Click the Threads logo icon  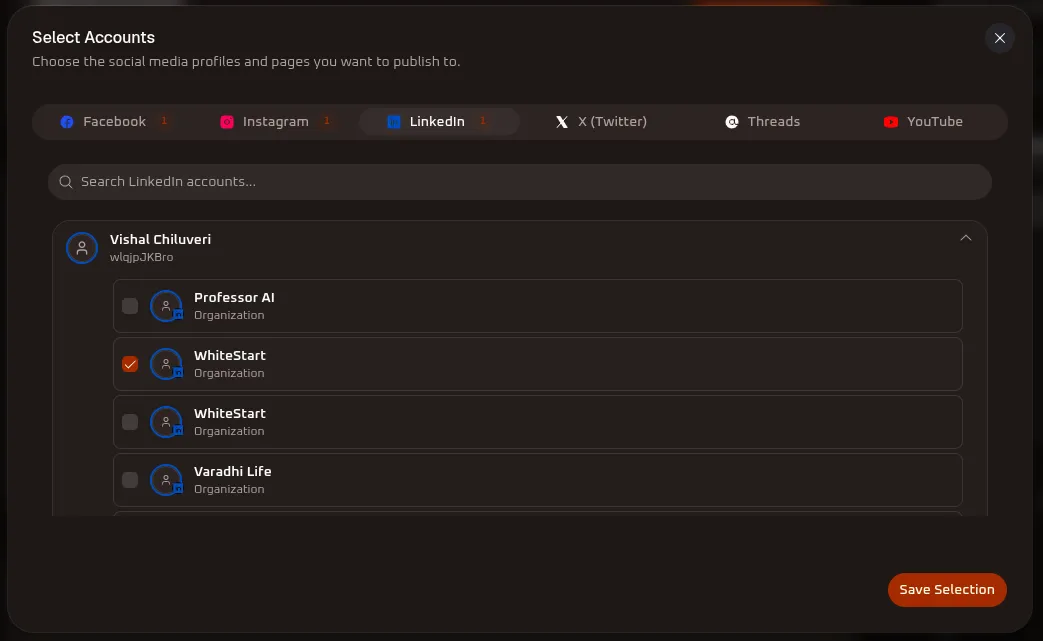coord(732,122)
